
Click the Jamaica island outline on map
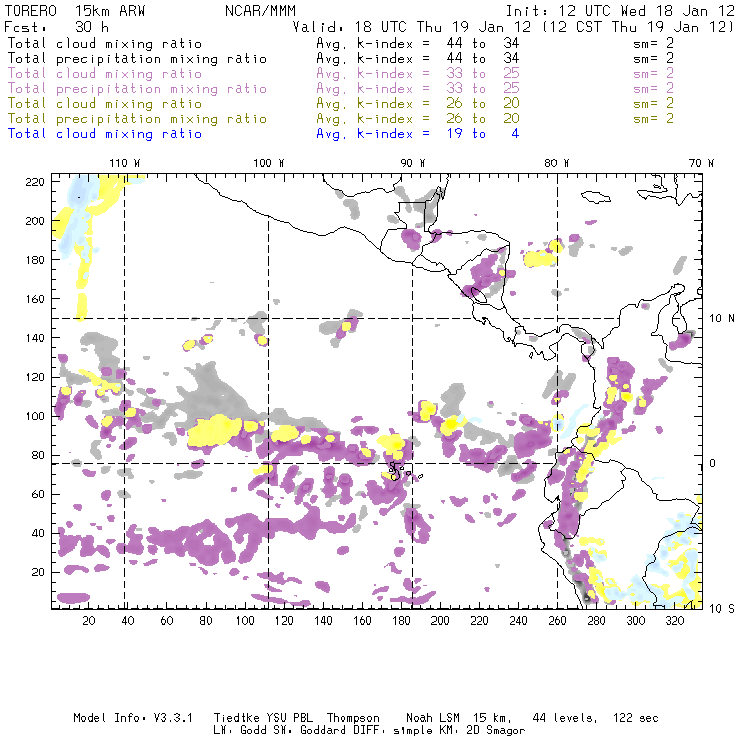click(596, 196)
